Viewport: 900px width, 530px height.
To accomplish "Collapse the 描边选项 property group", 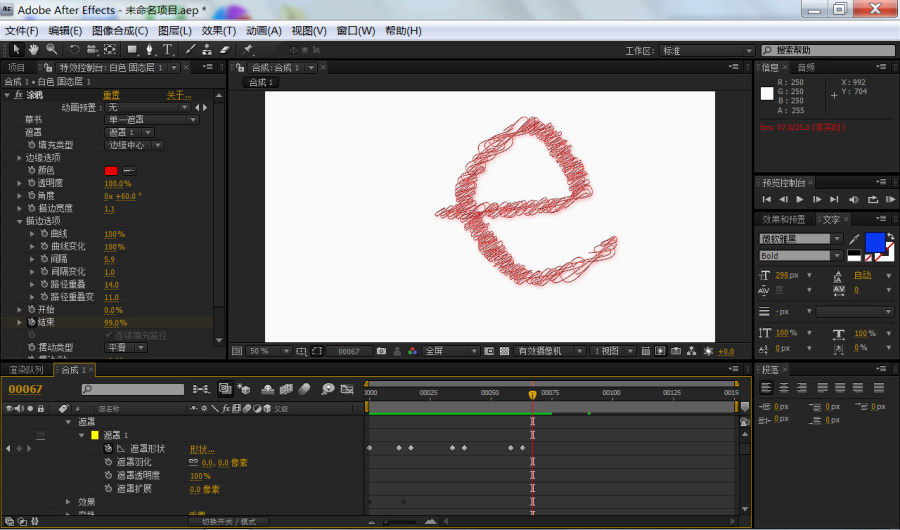I will coord(20,221).
